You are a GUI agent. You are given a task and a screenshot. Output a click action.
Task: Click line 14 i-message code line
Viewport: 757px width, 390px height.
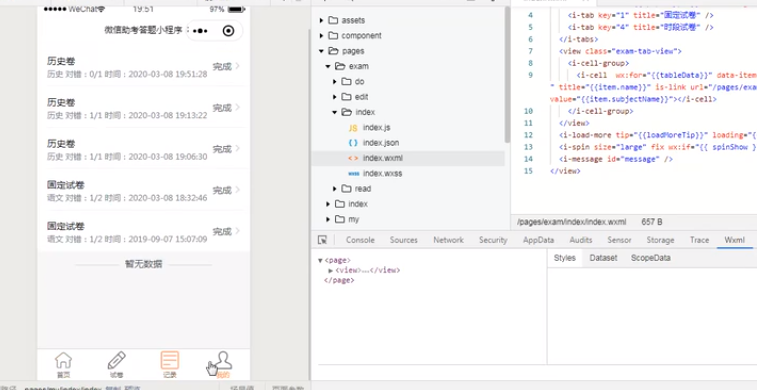point(616,159)
